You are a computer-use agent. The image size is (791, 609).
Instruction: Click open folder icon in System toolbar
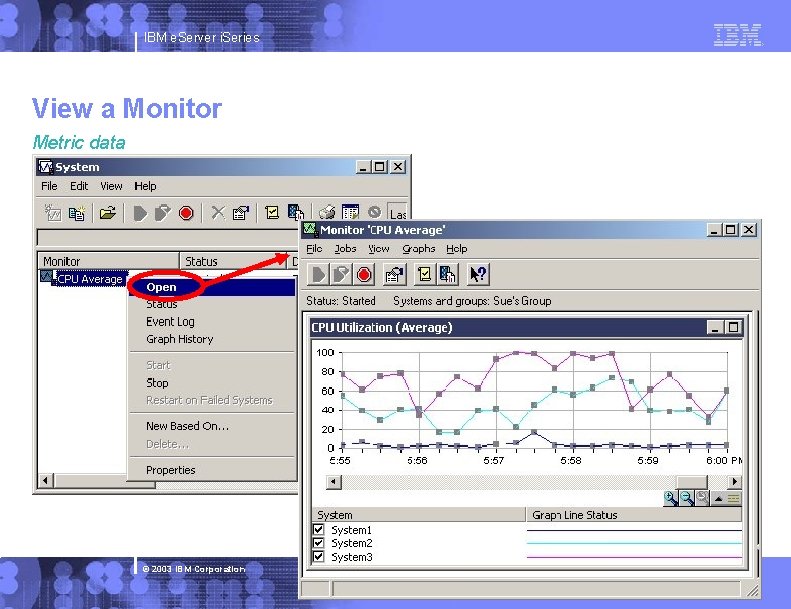click(x=107, y=213)
